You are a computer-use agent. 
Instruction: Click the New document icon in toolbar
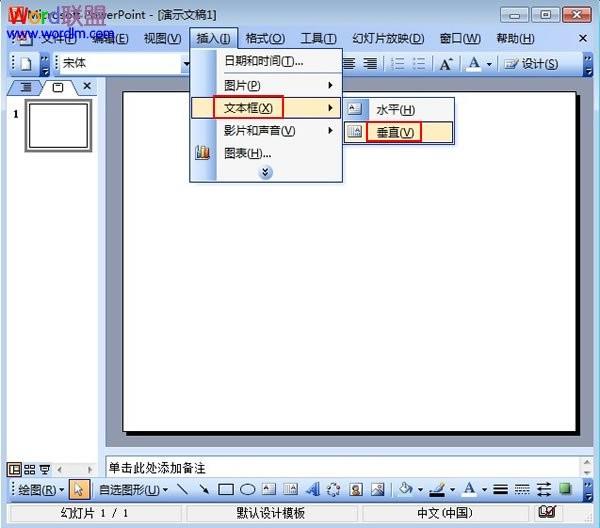[x=25, y=64]
